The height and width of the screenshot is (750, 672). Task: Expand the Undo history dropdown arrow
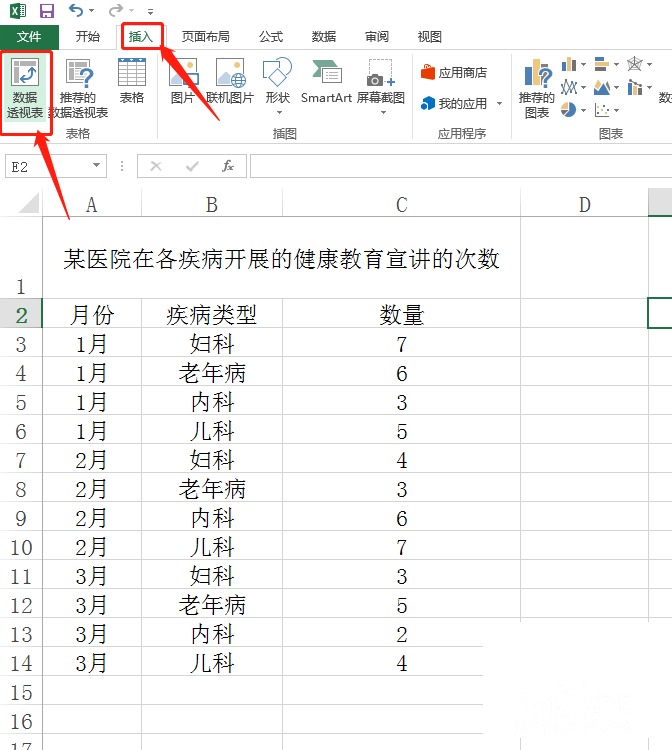(x=91, y=11)
